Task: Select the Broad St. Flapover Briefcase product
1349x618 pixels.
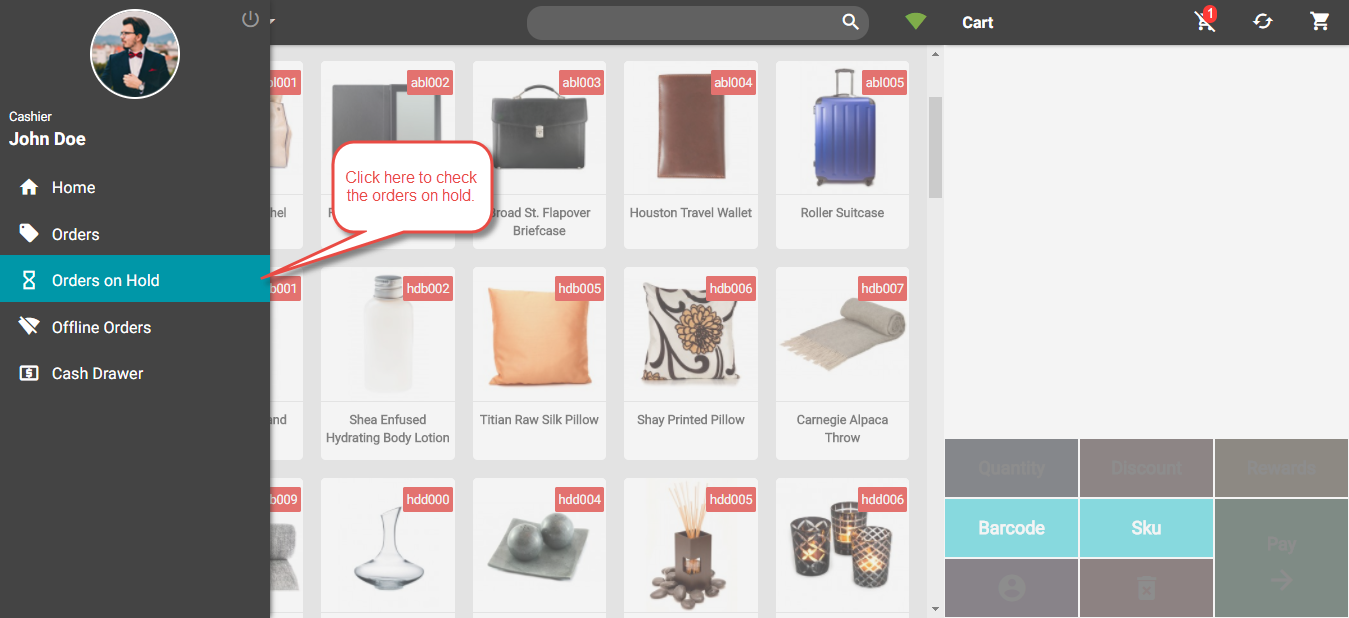Action: point(539,155)
